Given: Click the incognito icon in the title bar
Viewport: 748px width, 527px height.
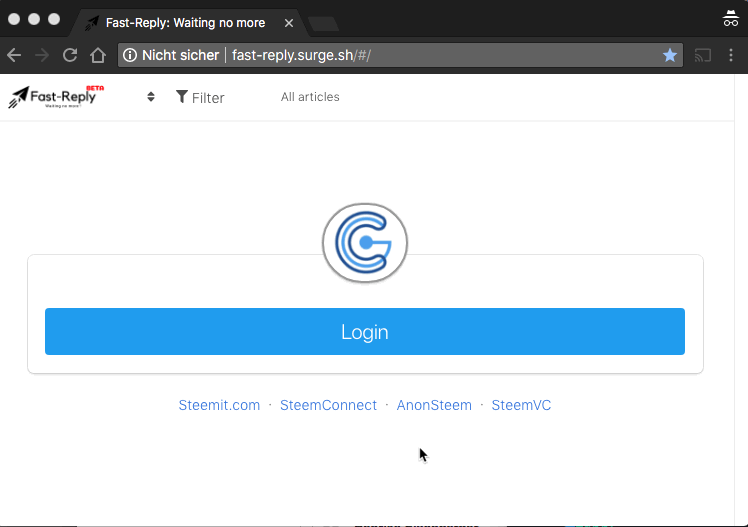Looking at the screenshot, I should [x=731, y=18].
